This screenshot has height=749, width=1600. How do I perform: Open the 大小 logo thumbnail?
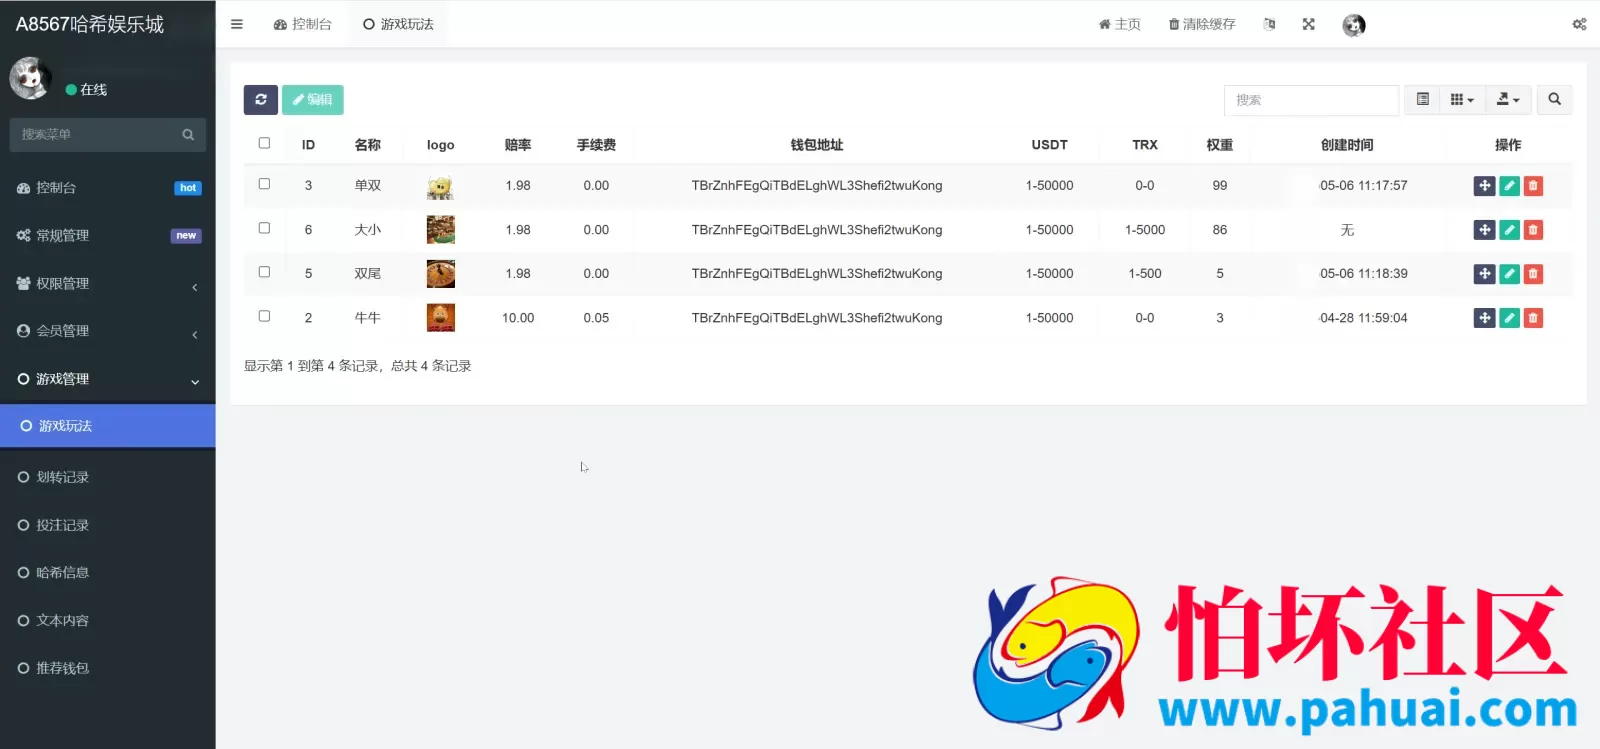click(x=440, y=230)
